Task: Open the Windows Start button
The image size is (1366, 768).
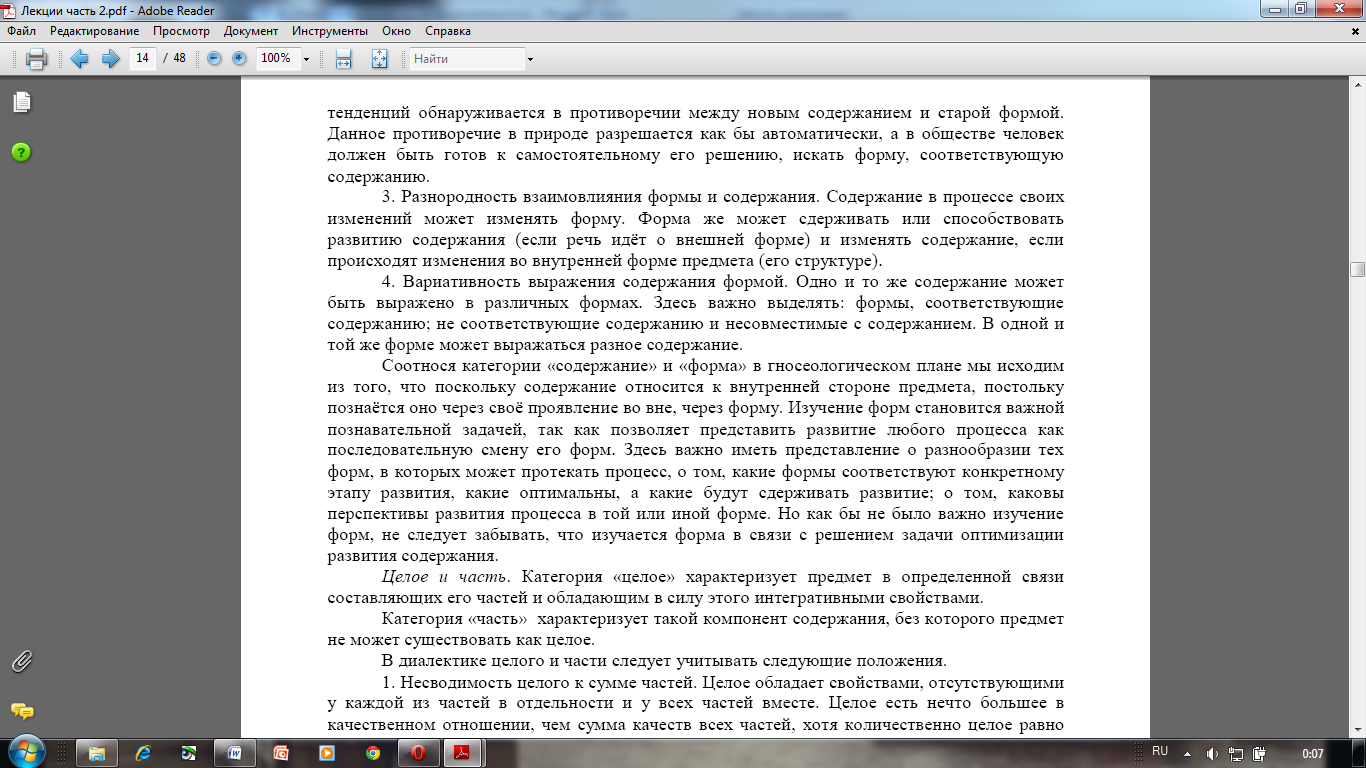Action: [26, 752]
